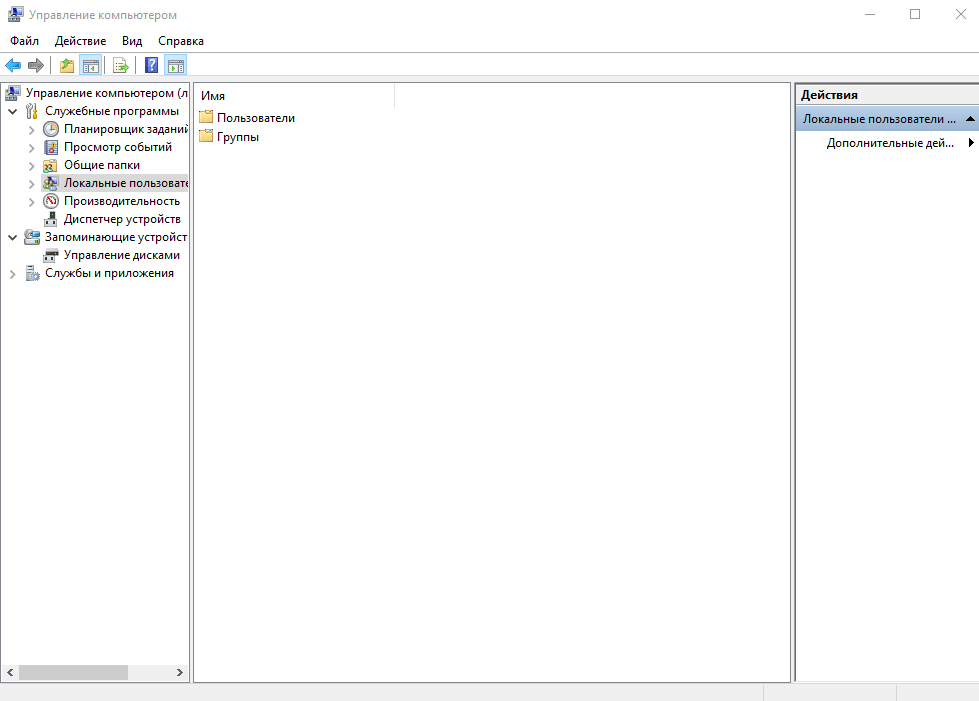979x701 pixels.
Task: Click the Up one level folder icon
Action: click(x=67, y=65)
